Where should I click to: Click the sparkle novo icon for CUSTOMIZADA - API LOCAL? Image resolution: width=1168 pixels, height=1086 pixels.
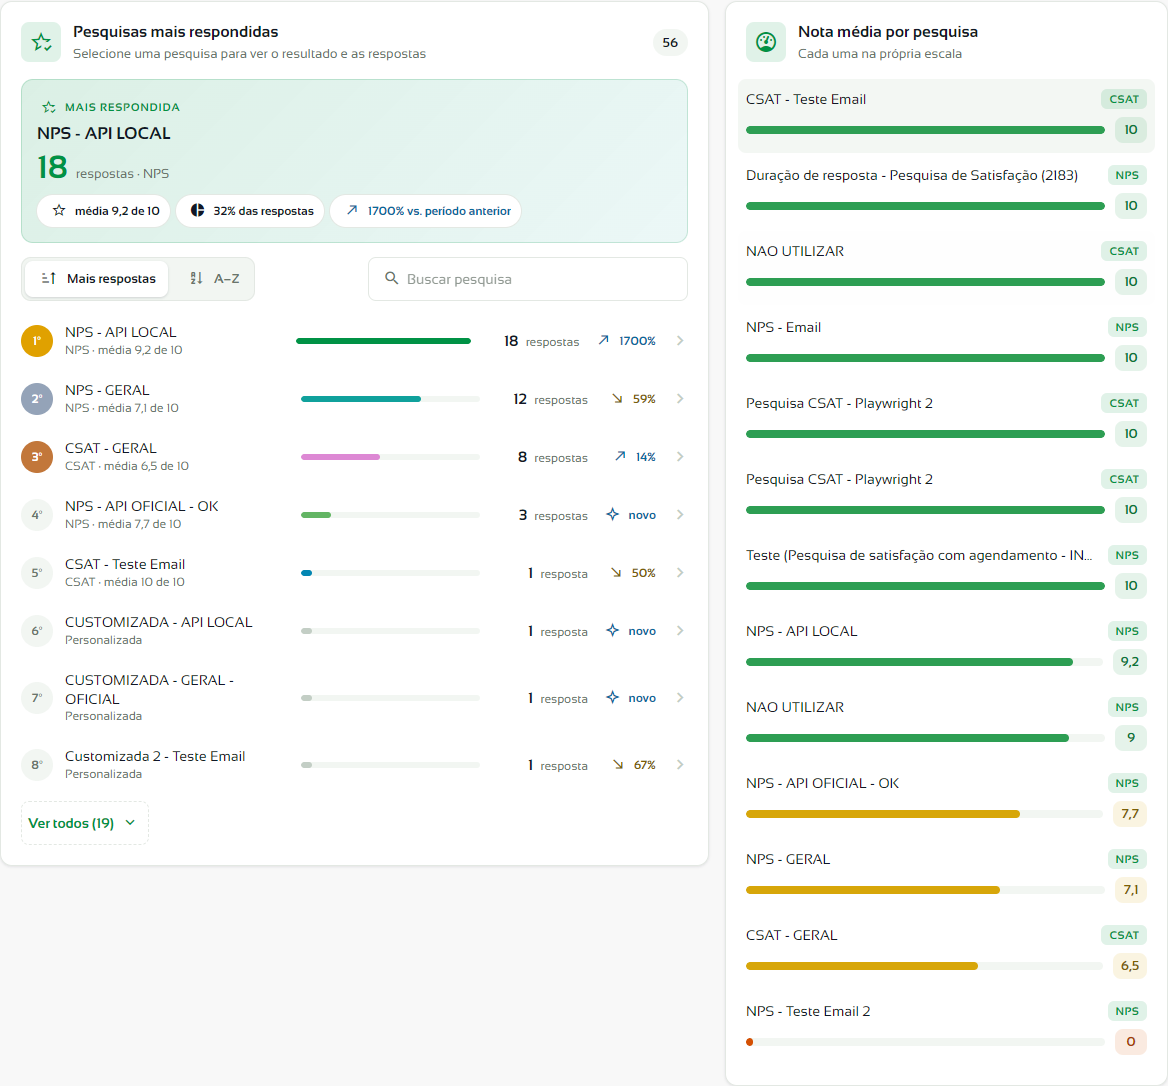612,631
